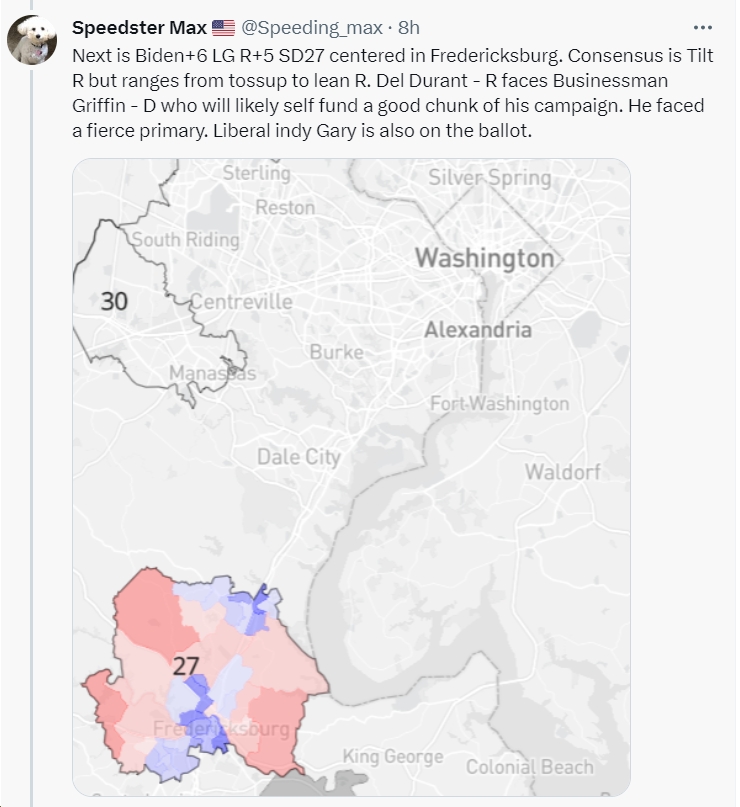Click the Silver Spring label on map

coord(490,178)
